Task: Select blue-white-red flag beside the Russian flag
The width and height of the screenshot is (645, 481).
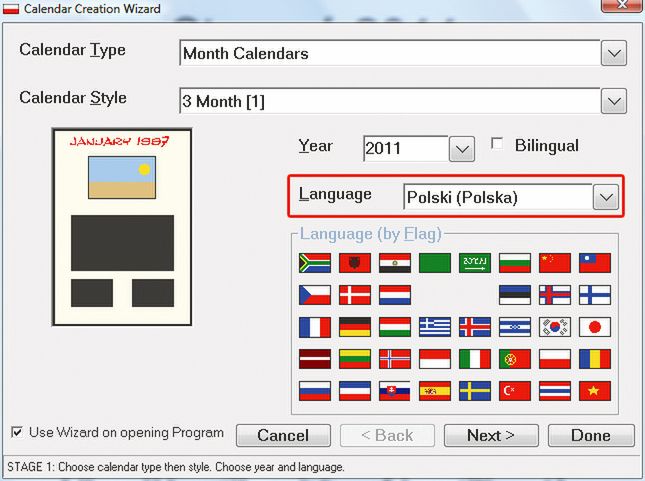Action: click(x=355, y=391)
